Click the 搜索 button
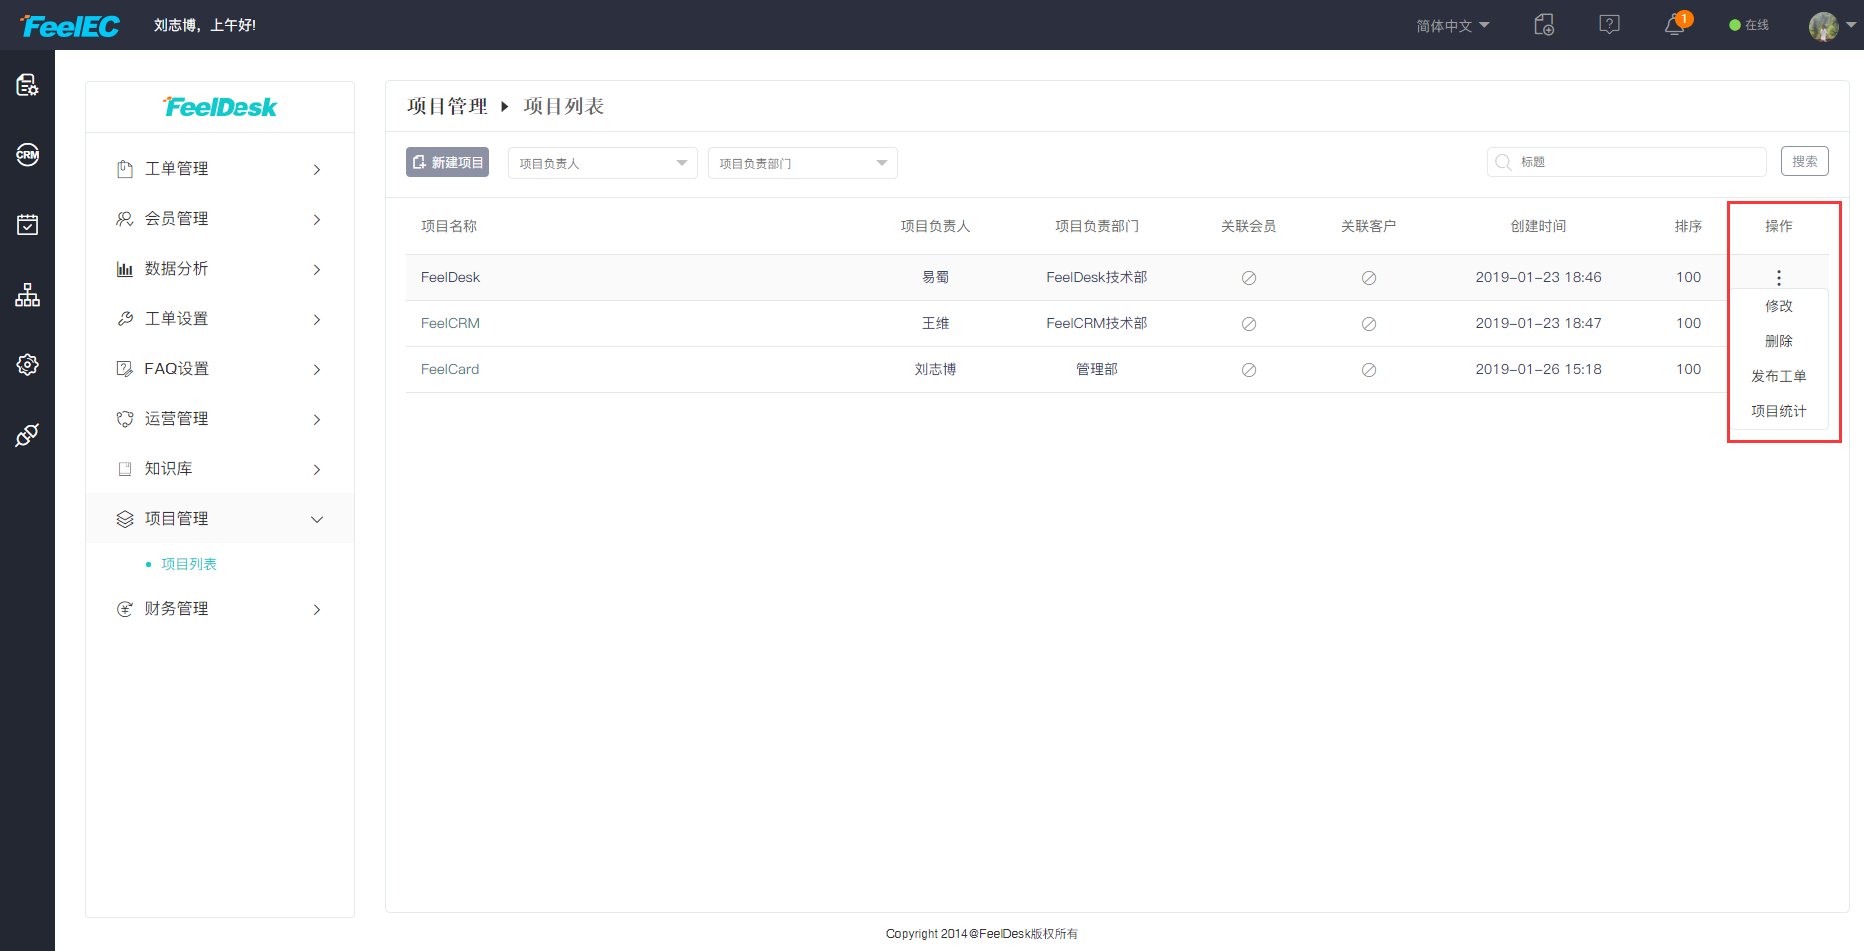This screenshot has height=951, width=1864. pos(1805,161)
